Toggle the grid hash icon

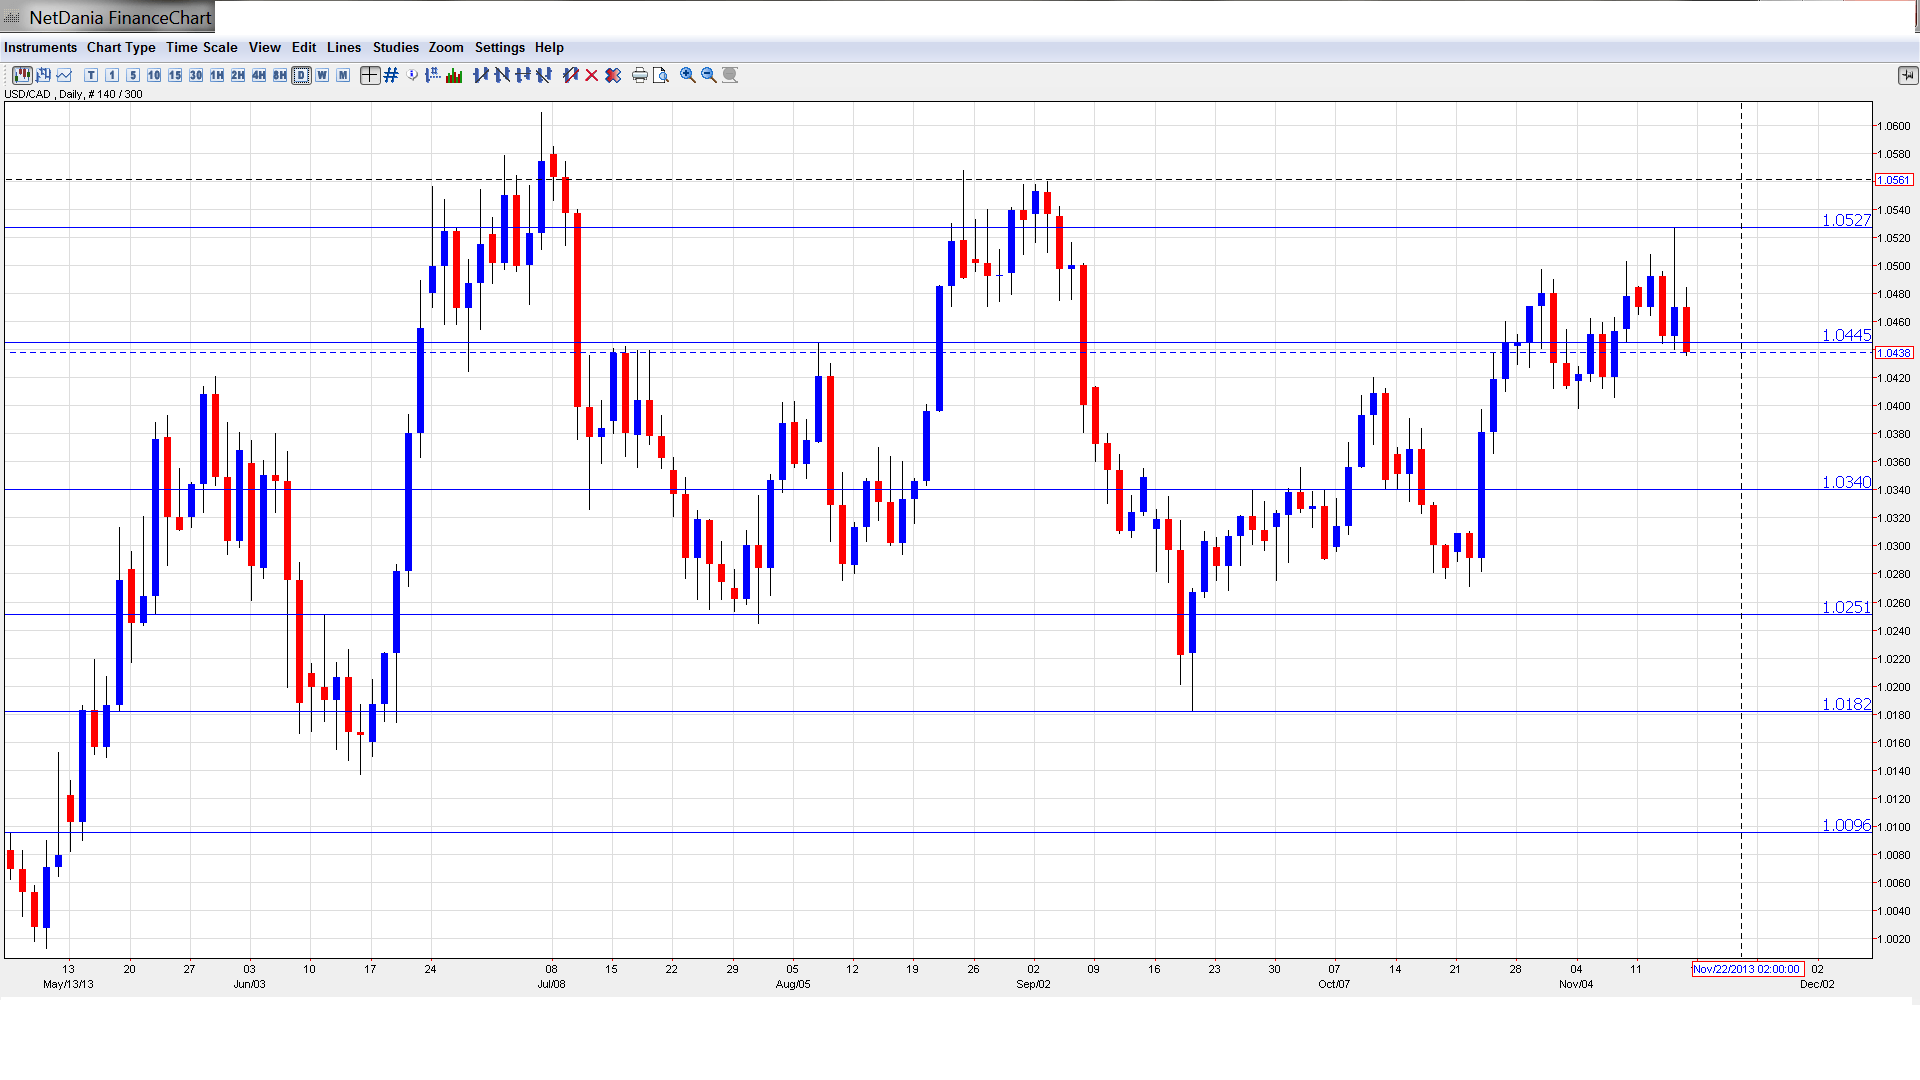point(391,75)
